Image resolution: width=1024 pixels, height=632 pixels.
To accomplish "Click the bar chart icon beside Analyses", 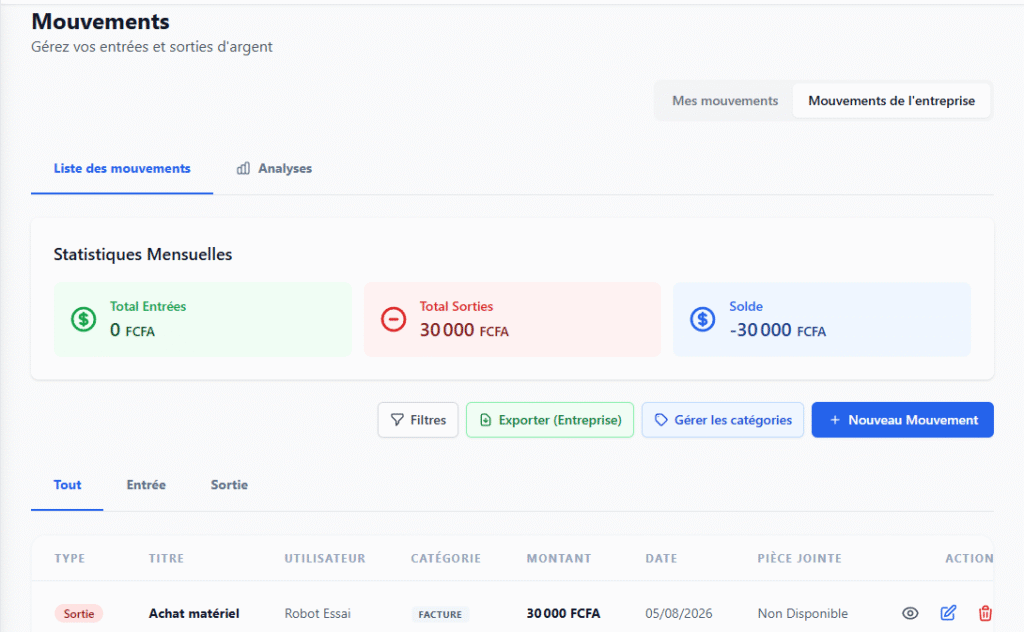I will [243, 168].
